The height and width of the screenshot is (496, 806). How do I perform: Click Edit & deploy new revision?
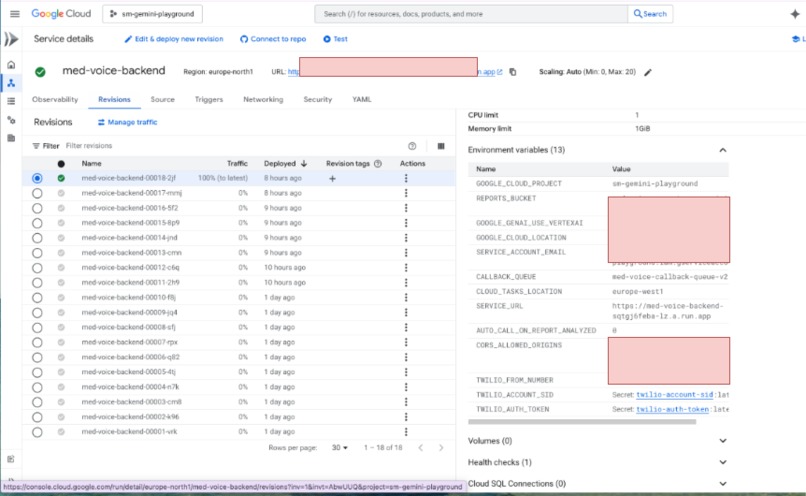pos(174,39)
